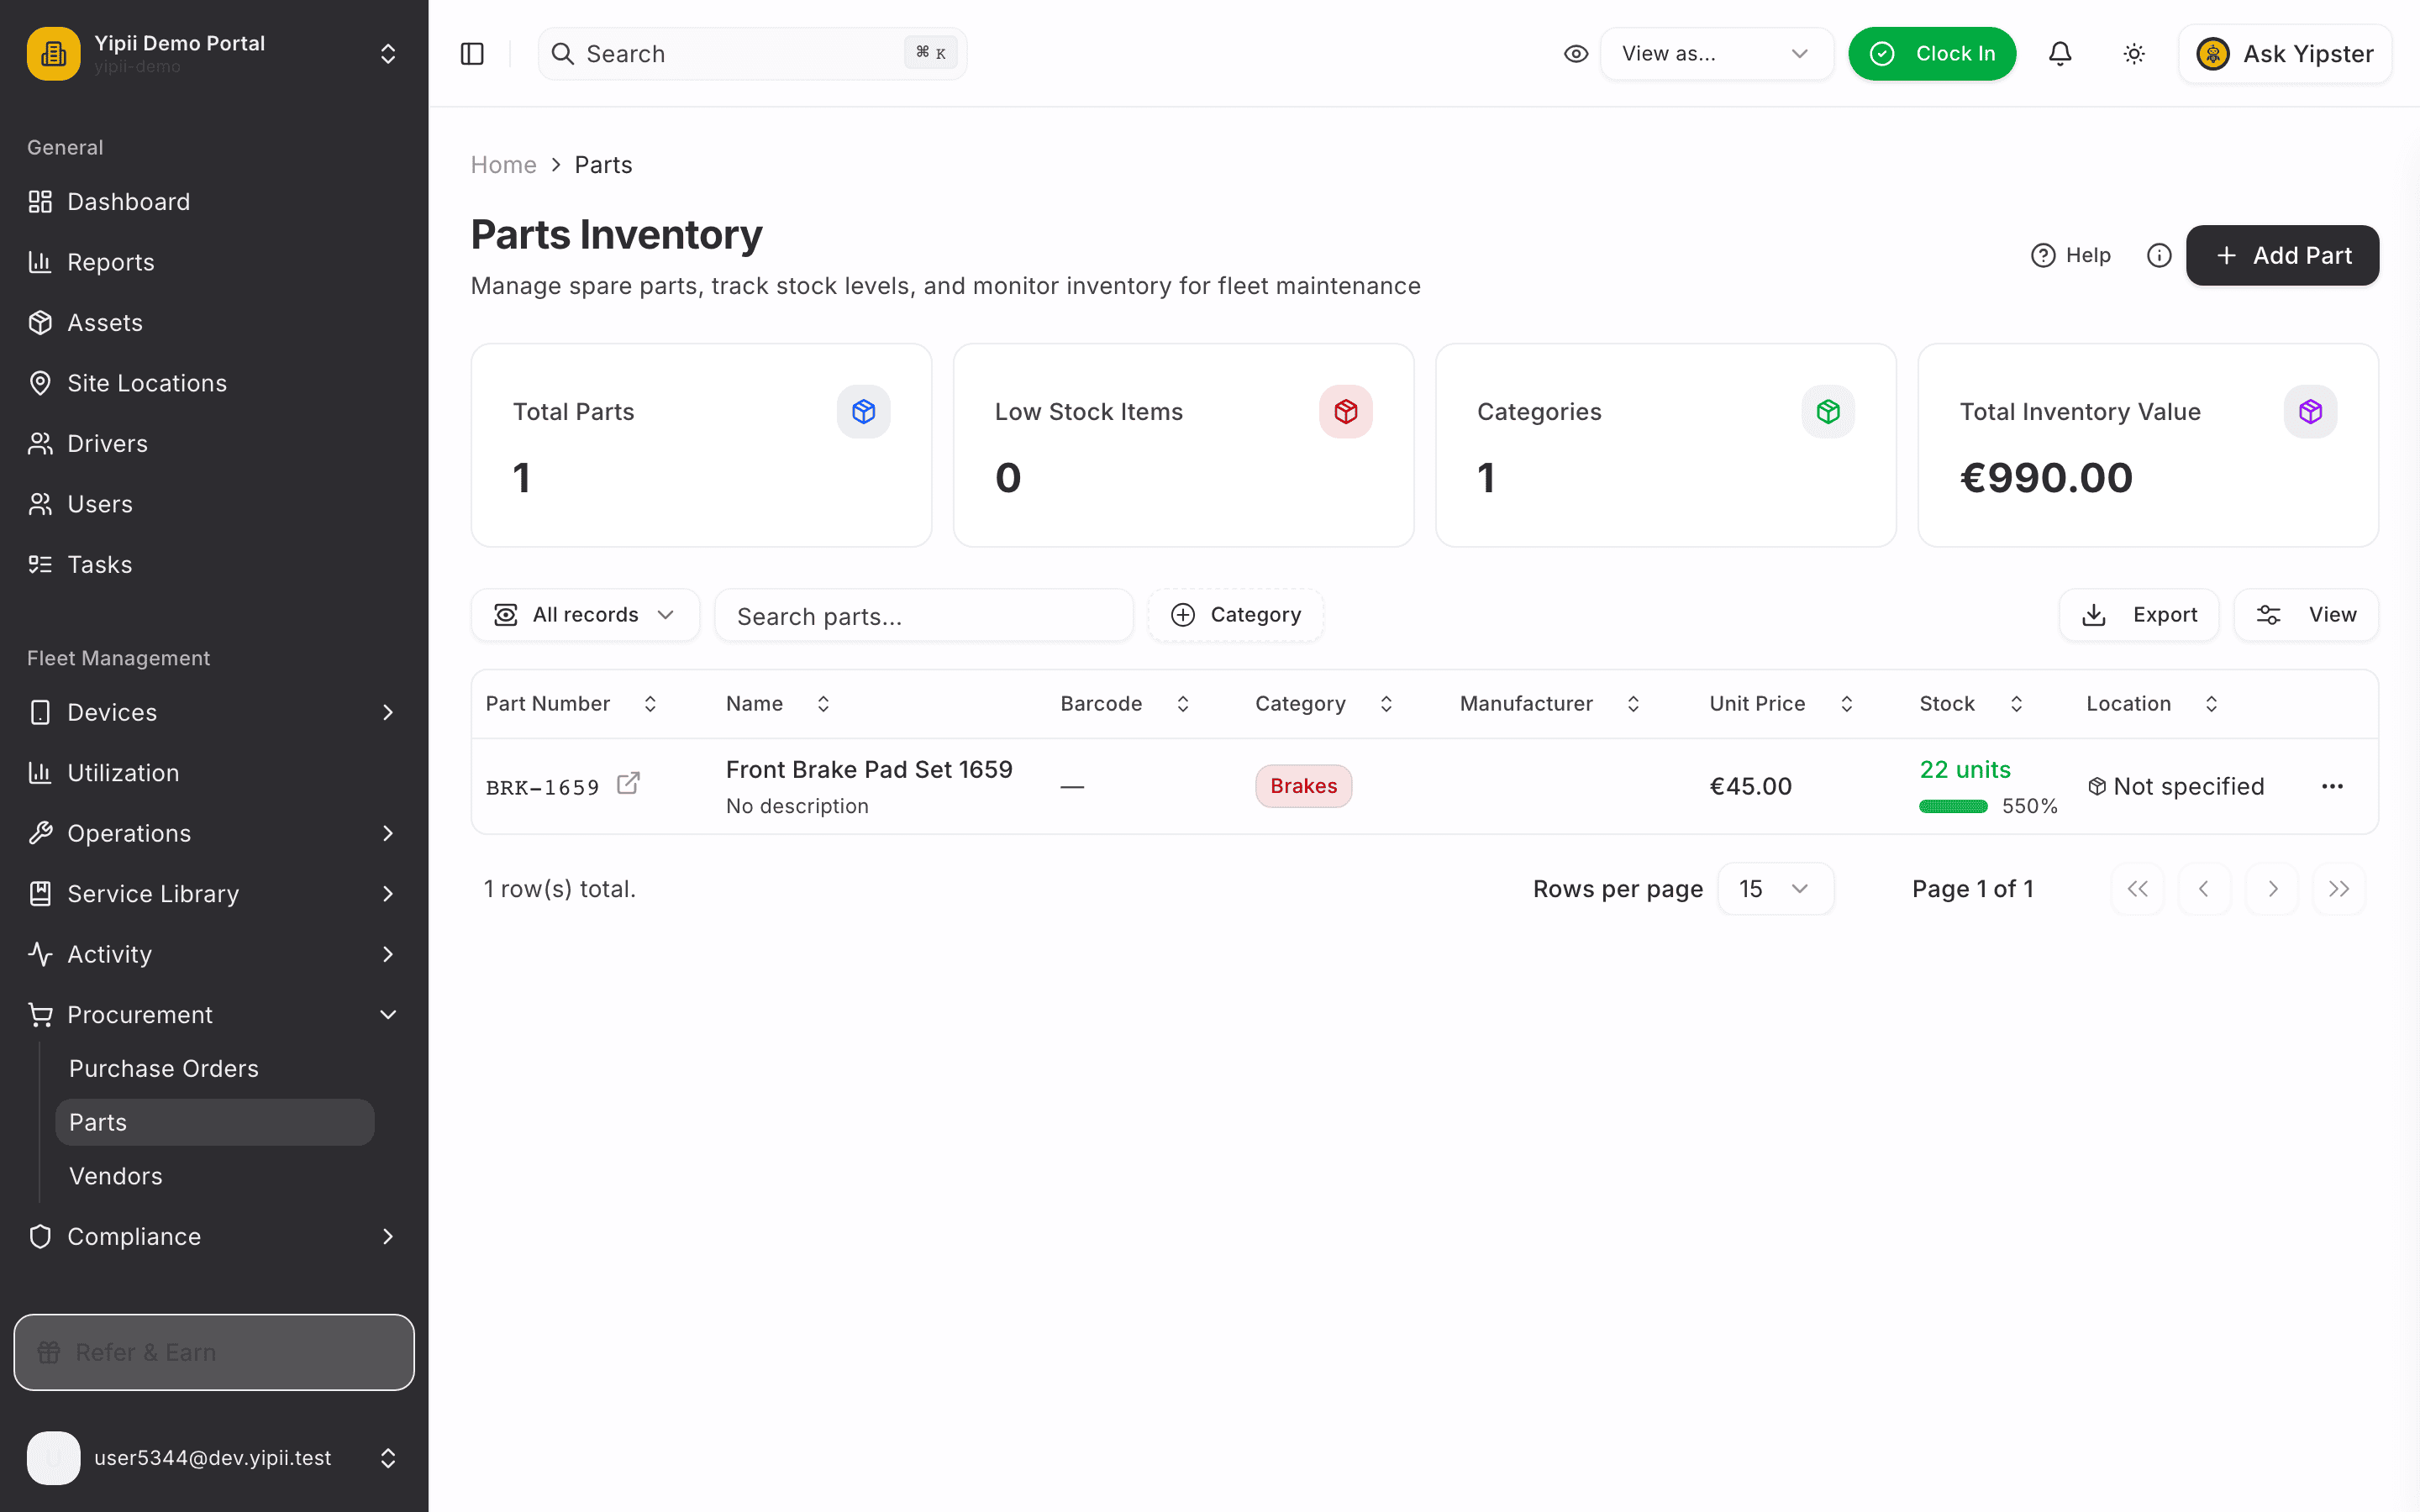Sort by Part Number column arrows

(650, 704)
